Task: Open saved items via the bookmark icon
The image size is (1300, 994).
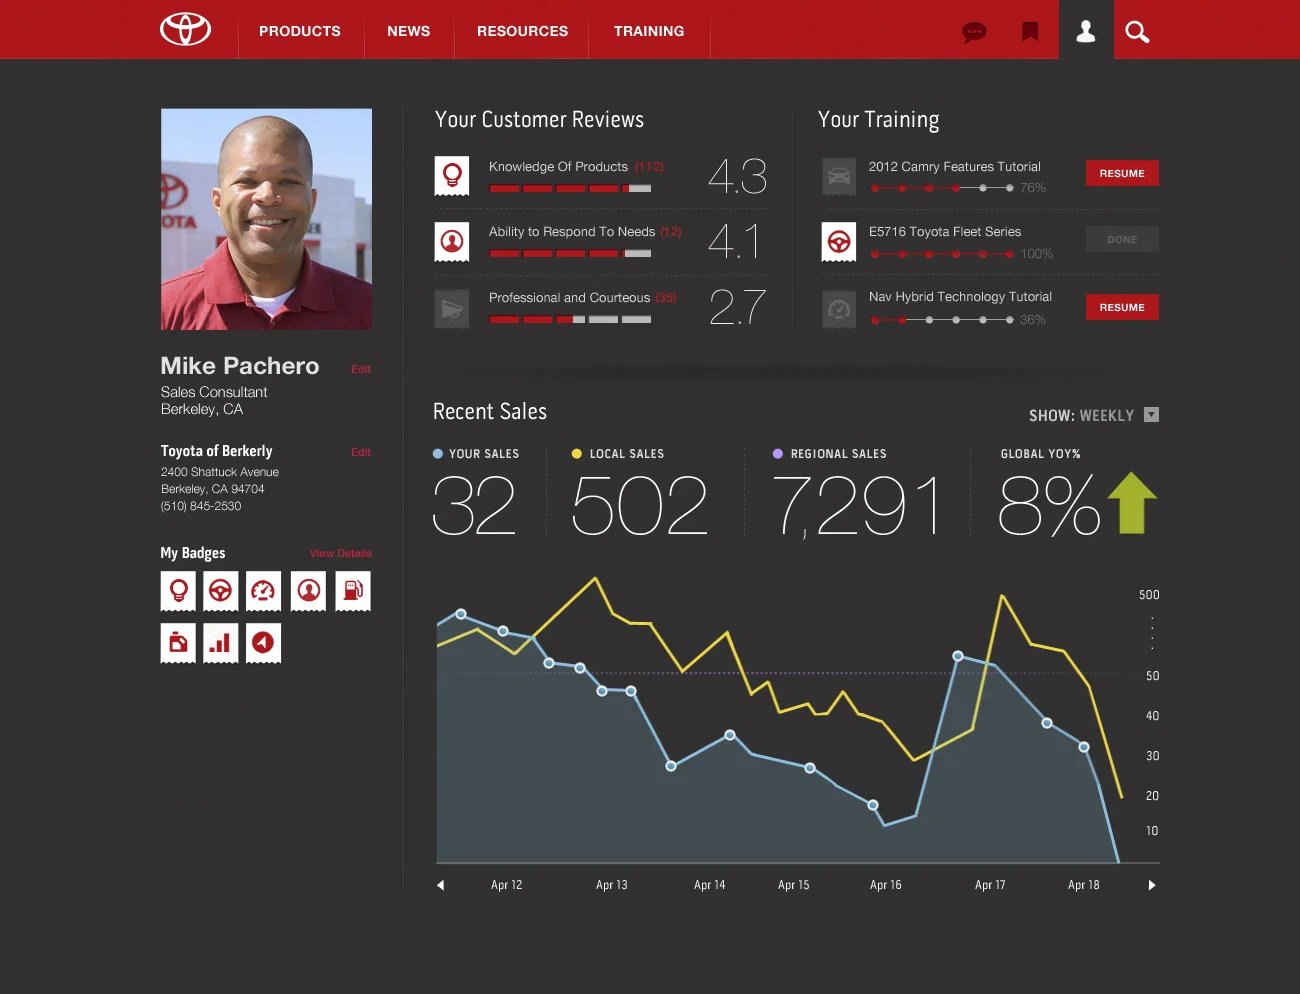Action: (x=1030, y=32)
